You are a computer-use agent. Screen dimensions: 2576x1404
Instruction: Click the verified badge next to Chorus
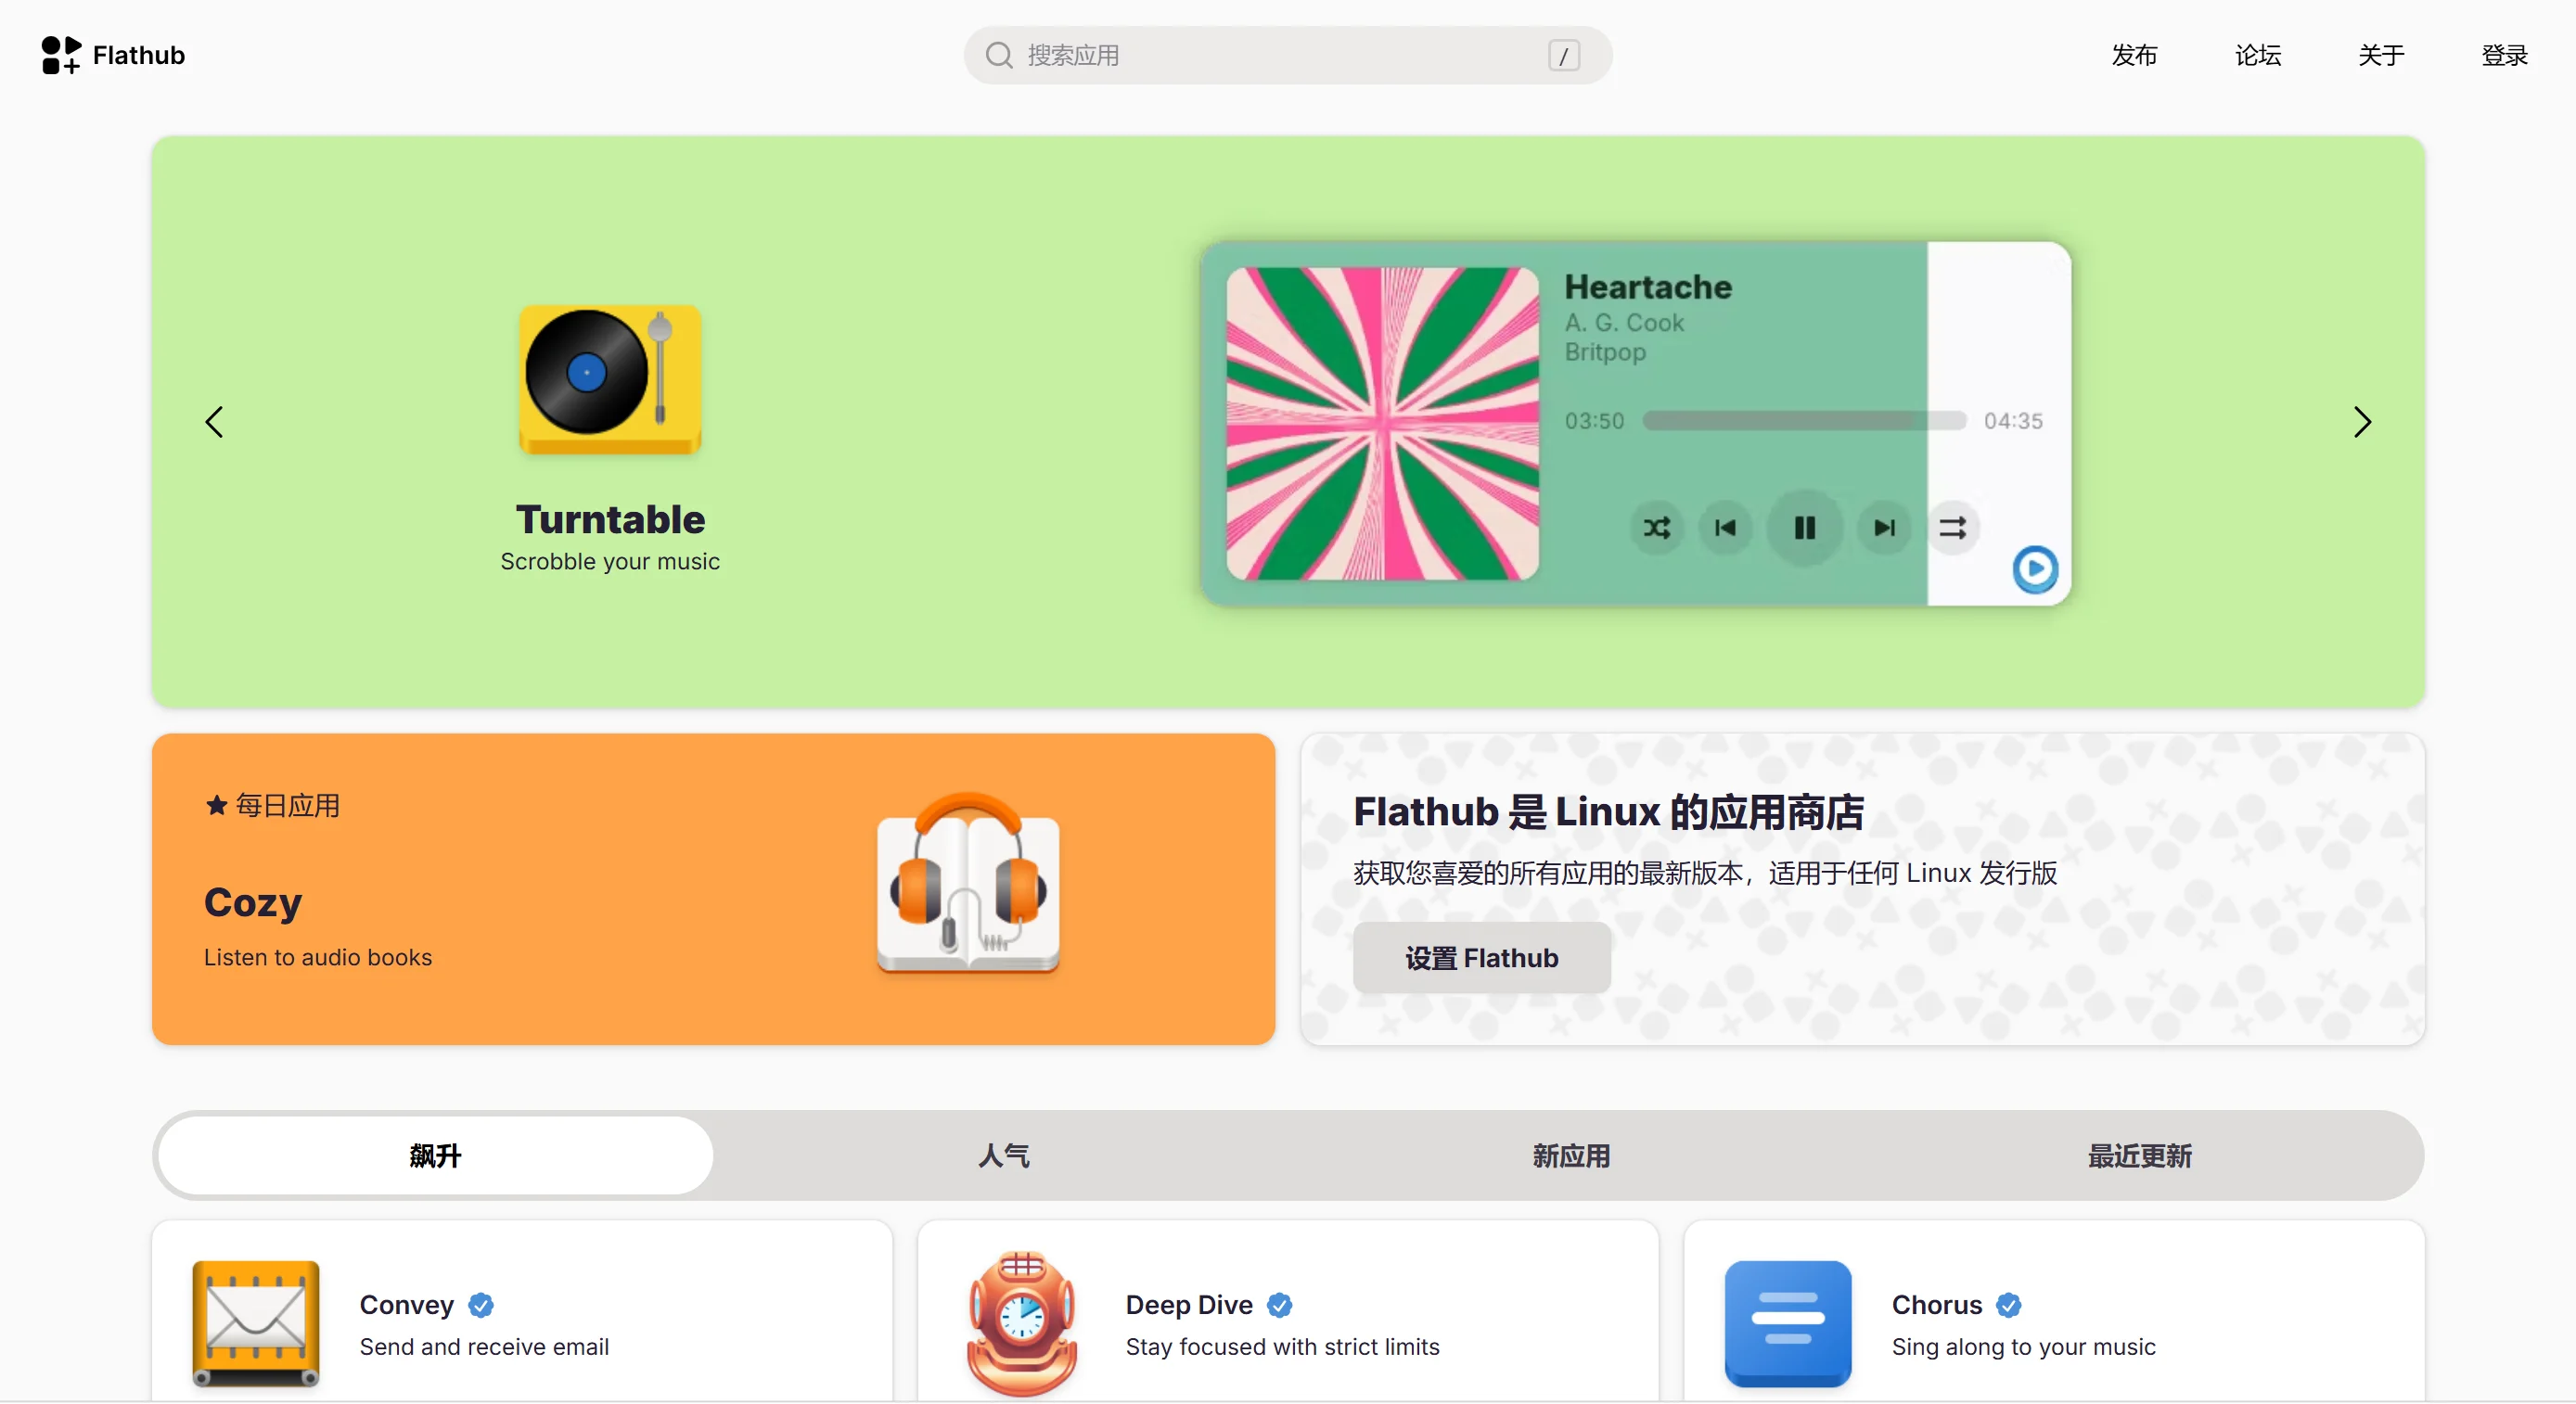click(x=2009, y=1305)
